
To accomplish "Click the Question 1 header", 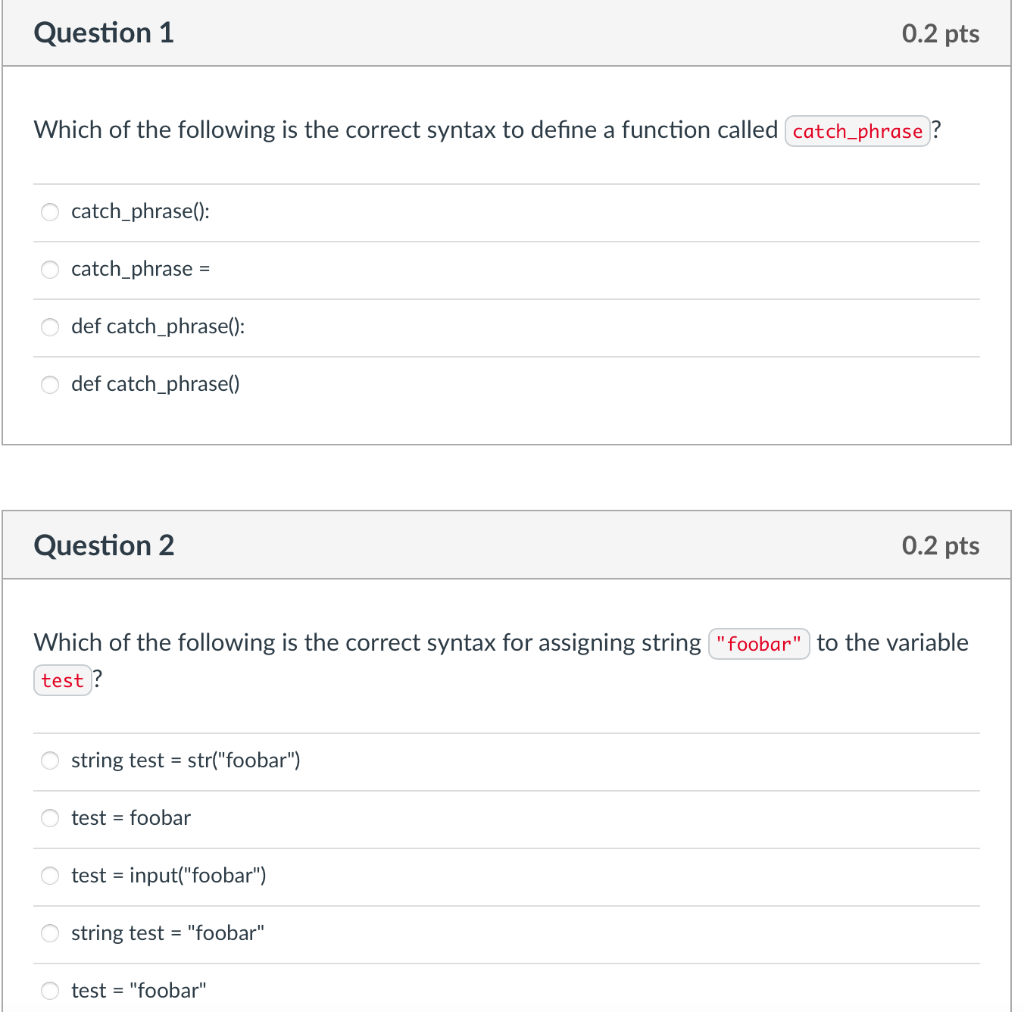I will 103,32.
